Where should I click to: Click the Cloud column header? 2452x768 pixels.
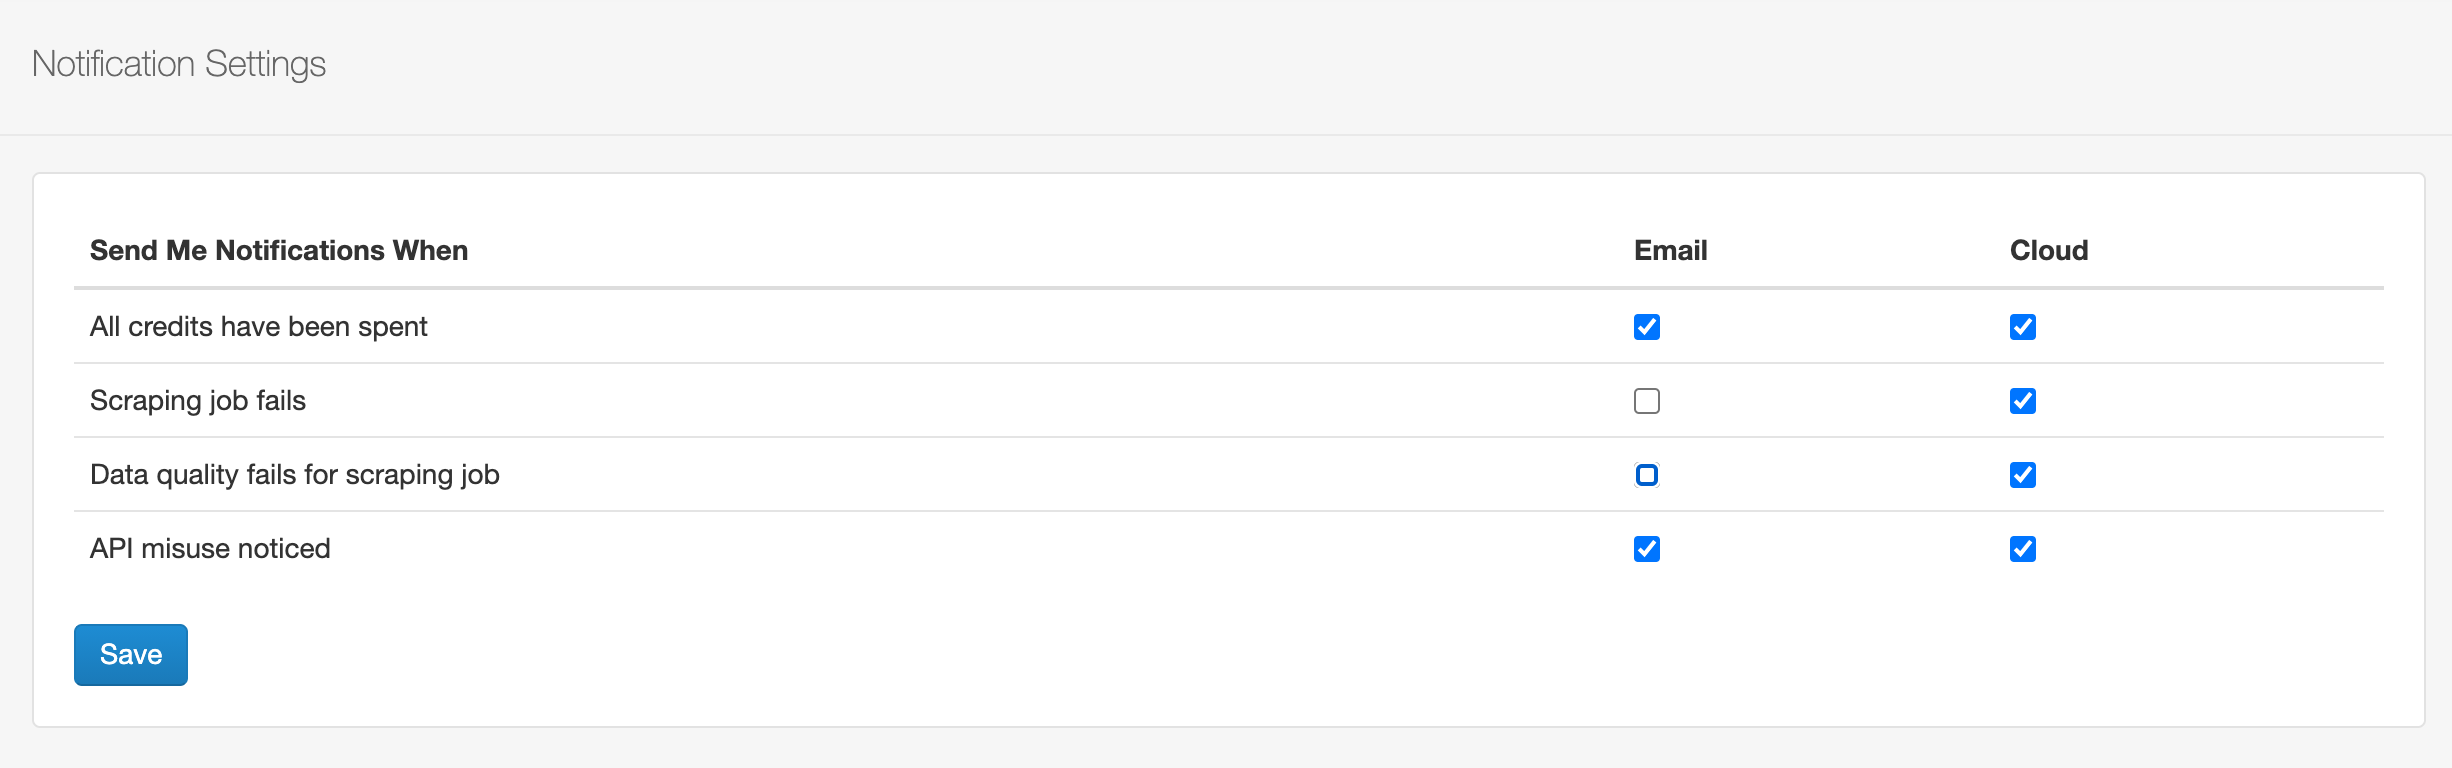(x=2048, y=251)
